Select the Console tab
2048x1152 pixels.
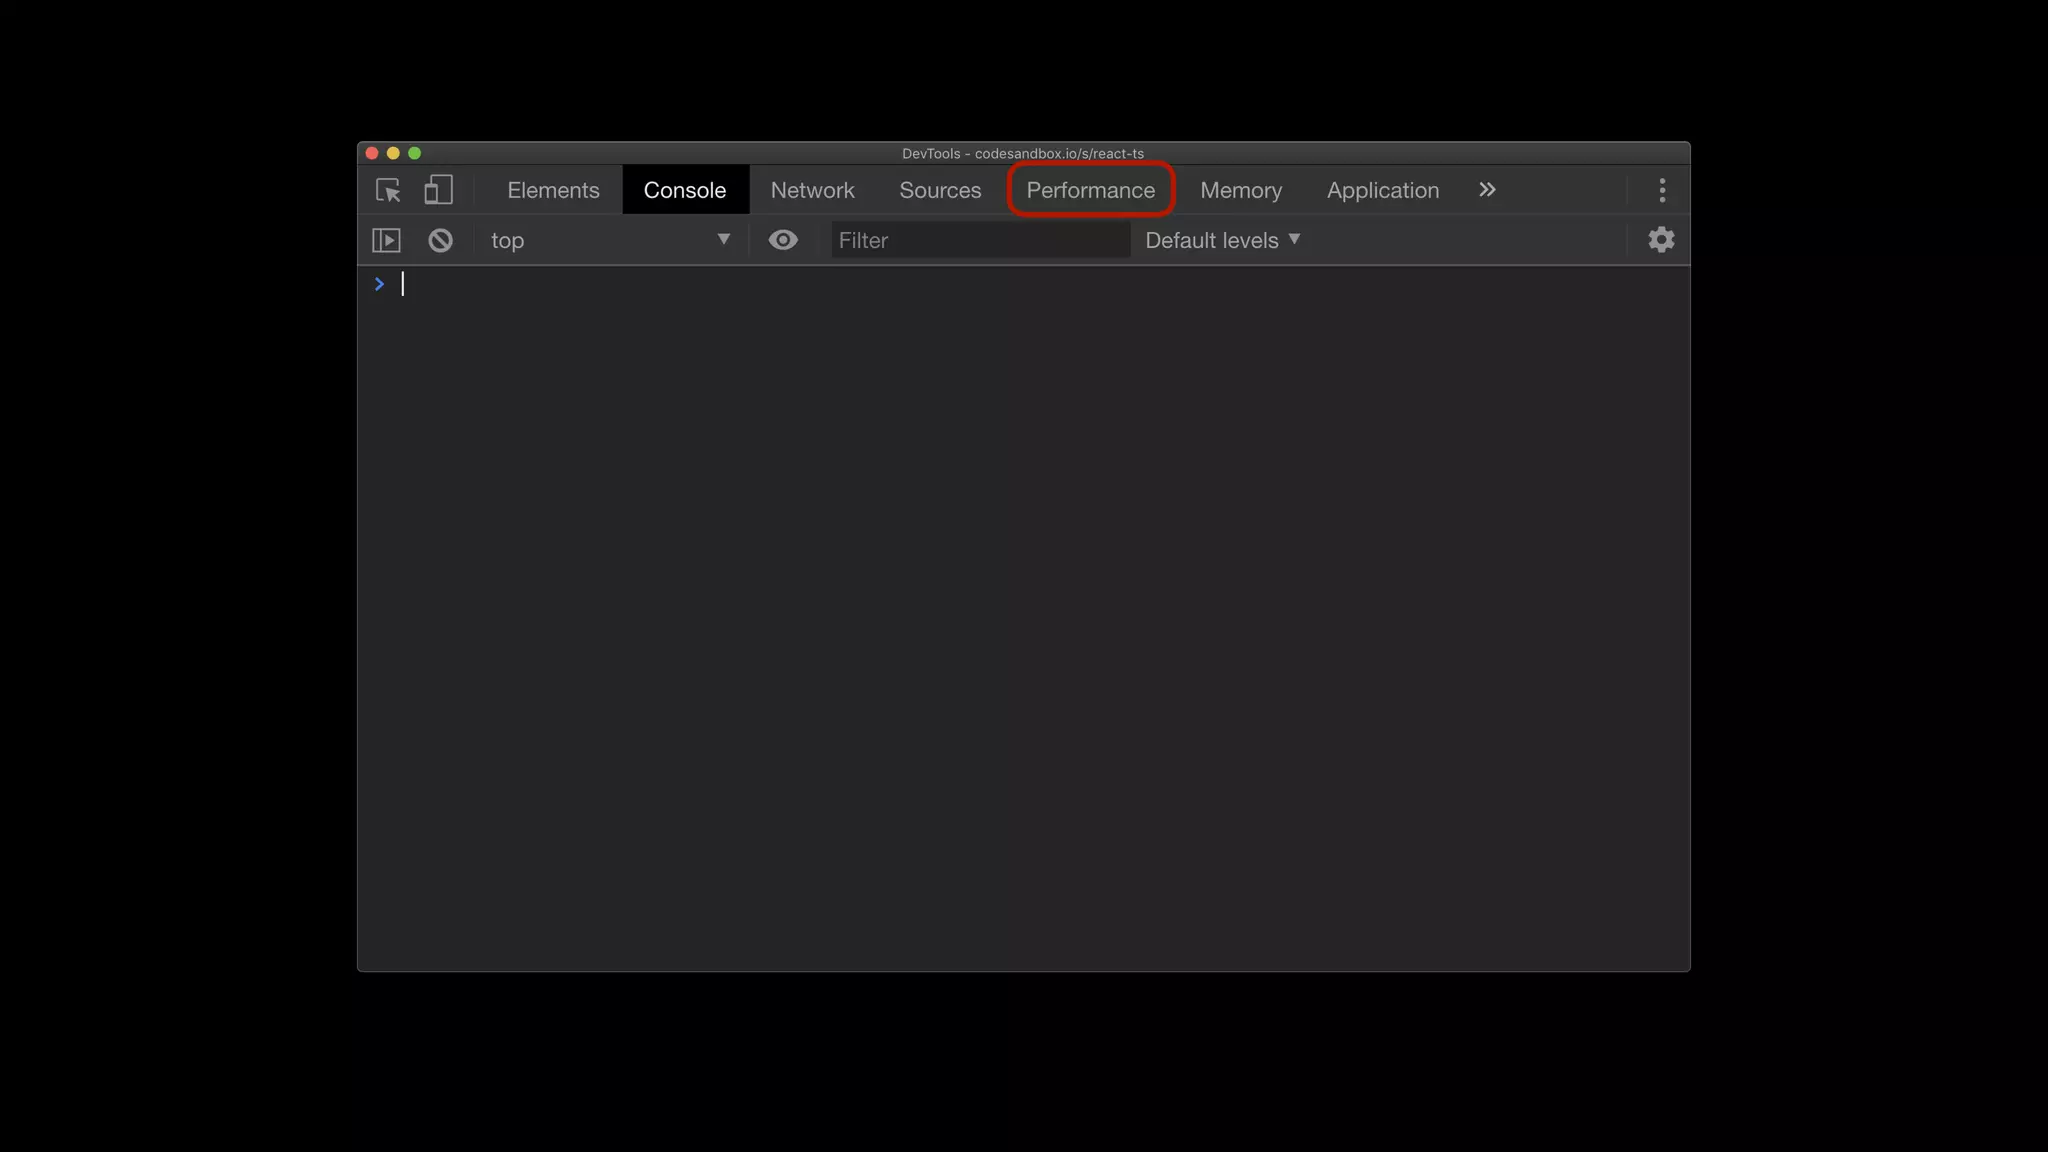(x=684, y=190)
